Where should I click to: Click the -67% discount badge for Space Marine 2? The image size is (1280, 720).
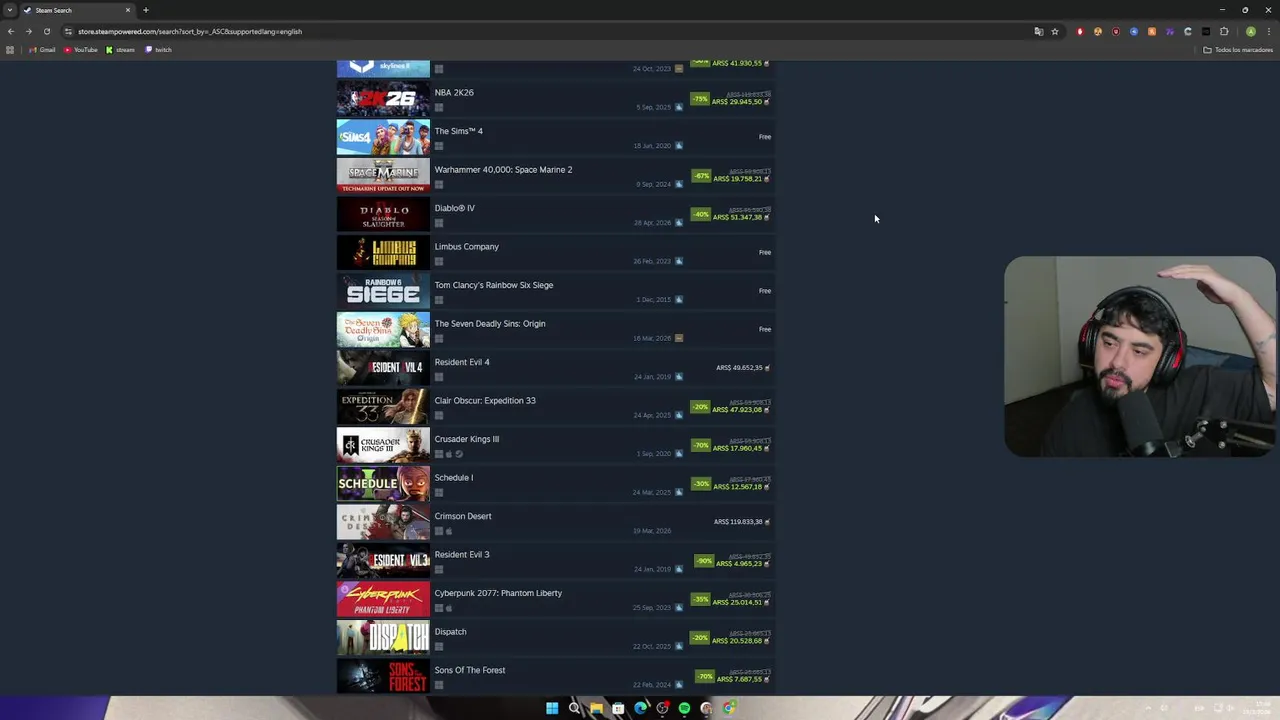tap(700, 176)
